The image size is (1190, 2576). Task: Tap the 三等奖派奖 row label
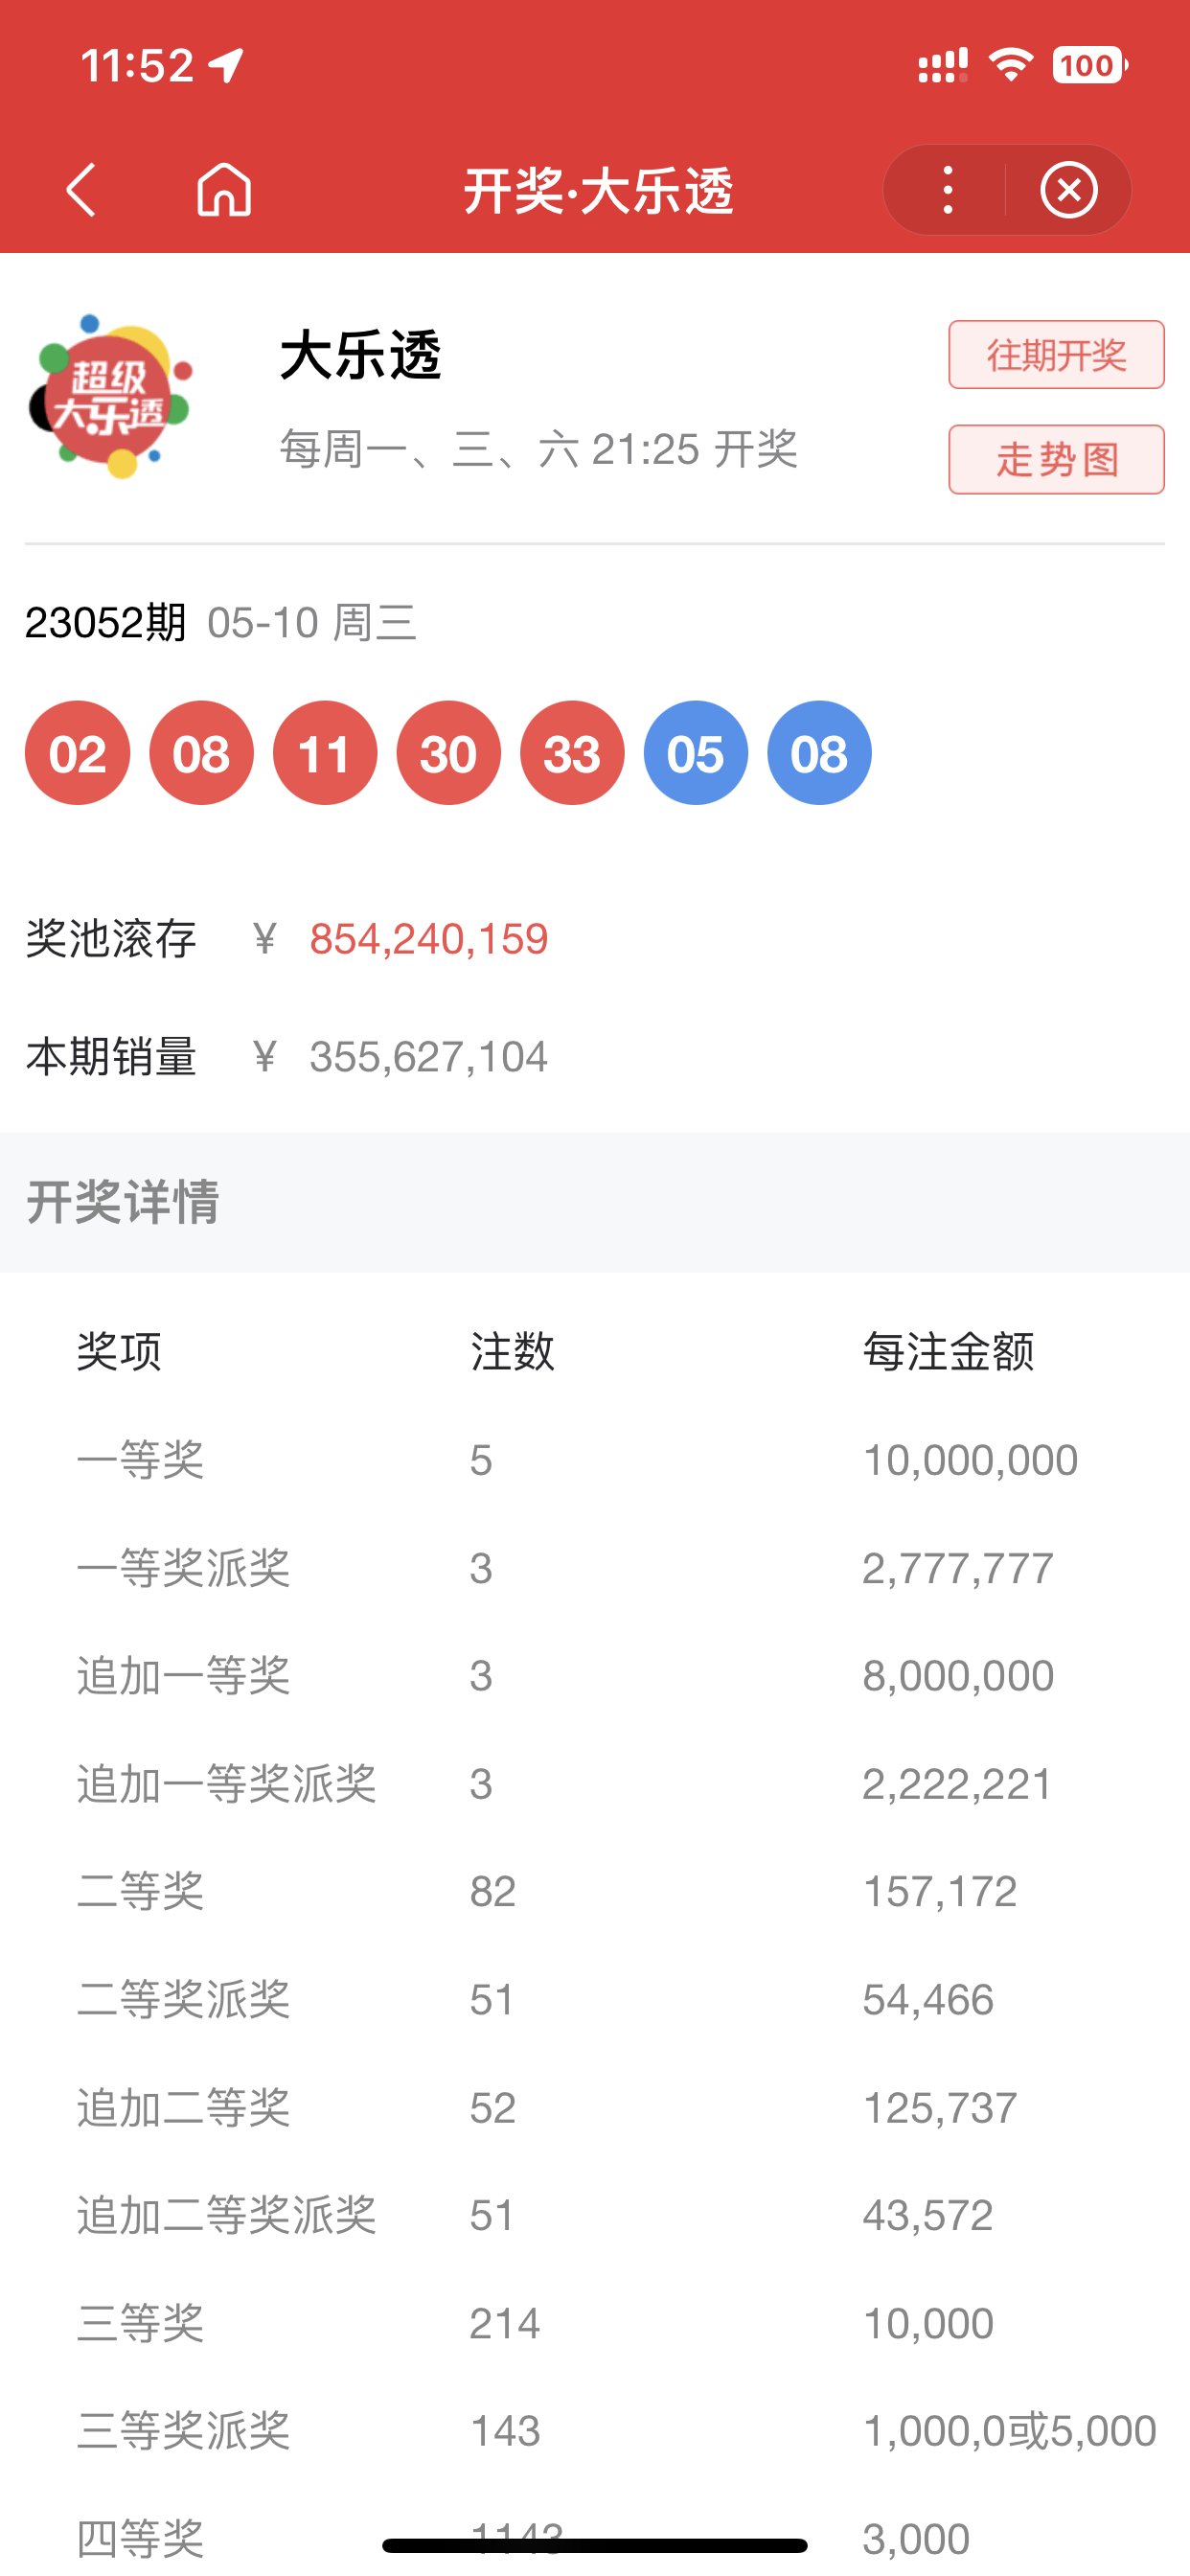coord(184,2431)
